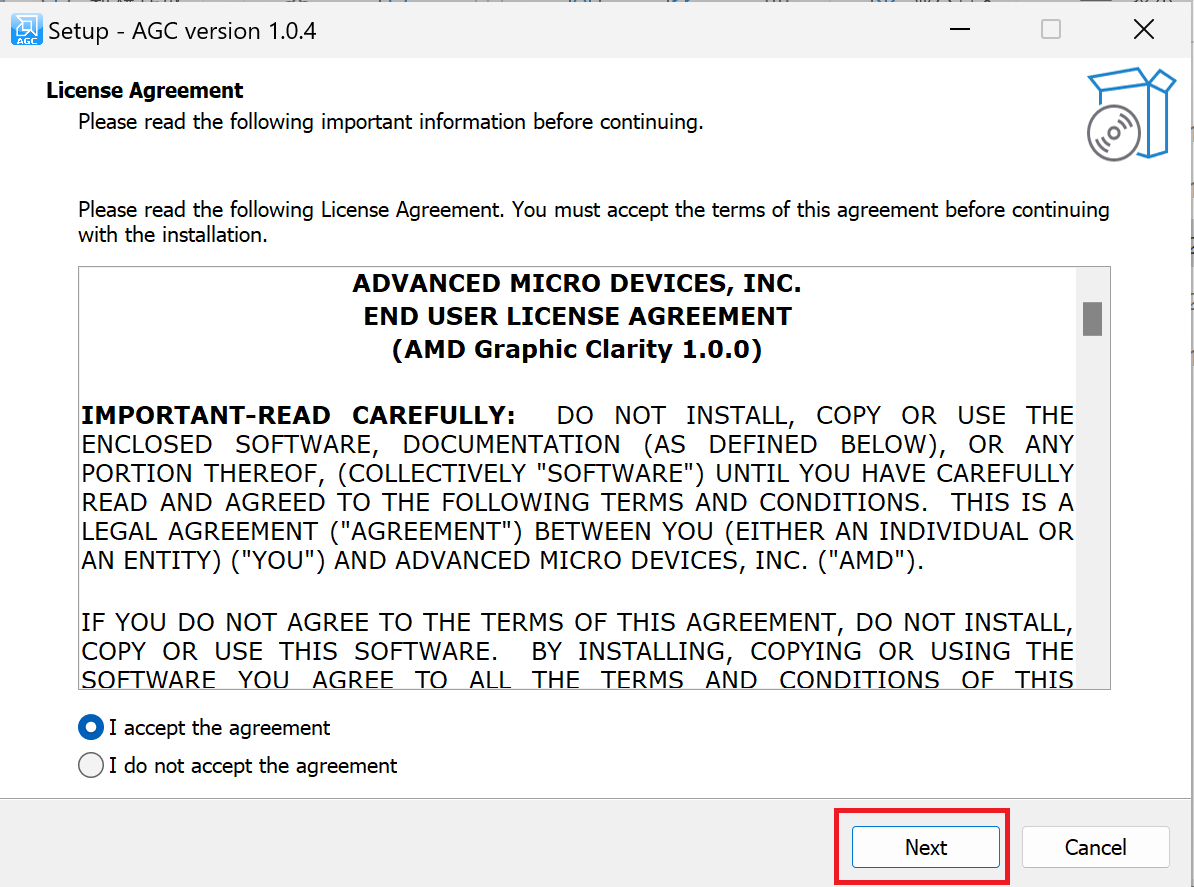Choose "I do not accept the agreement" option
The width and height of the screenshot is (1194, 887).
point(91,766)
